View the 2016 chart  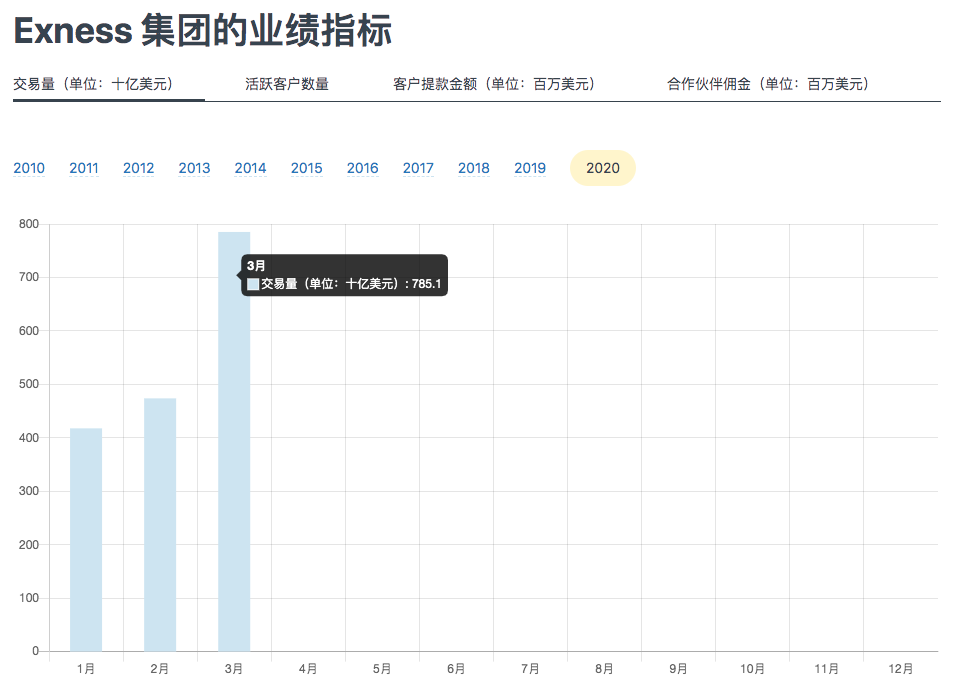362,168
